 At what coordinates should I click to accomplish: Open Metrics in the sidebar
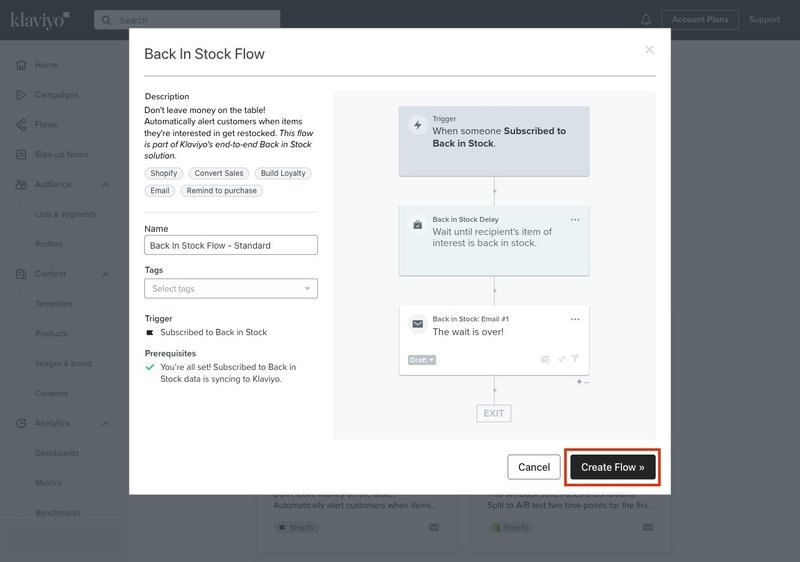point(48,483)
